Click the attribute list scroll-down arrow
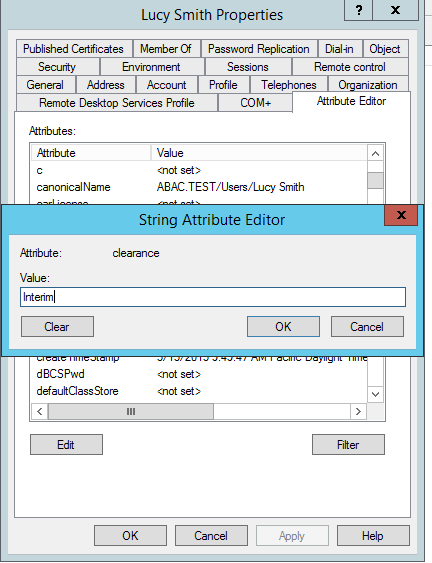 coord(375,394)
